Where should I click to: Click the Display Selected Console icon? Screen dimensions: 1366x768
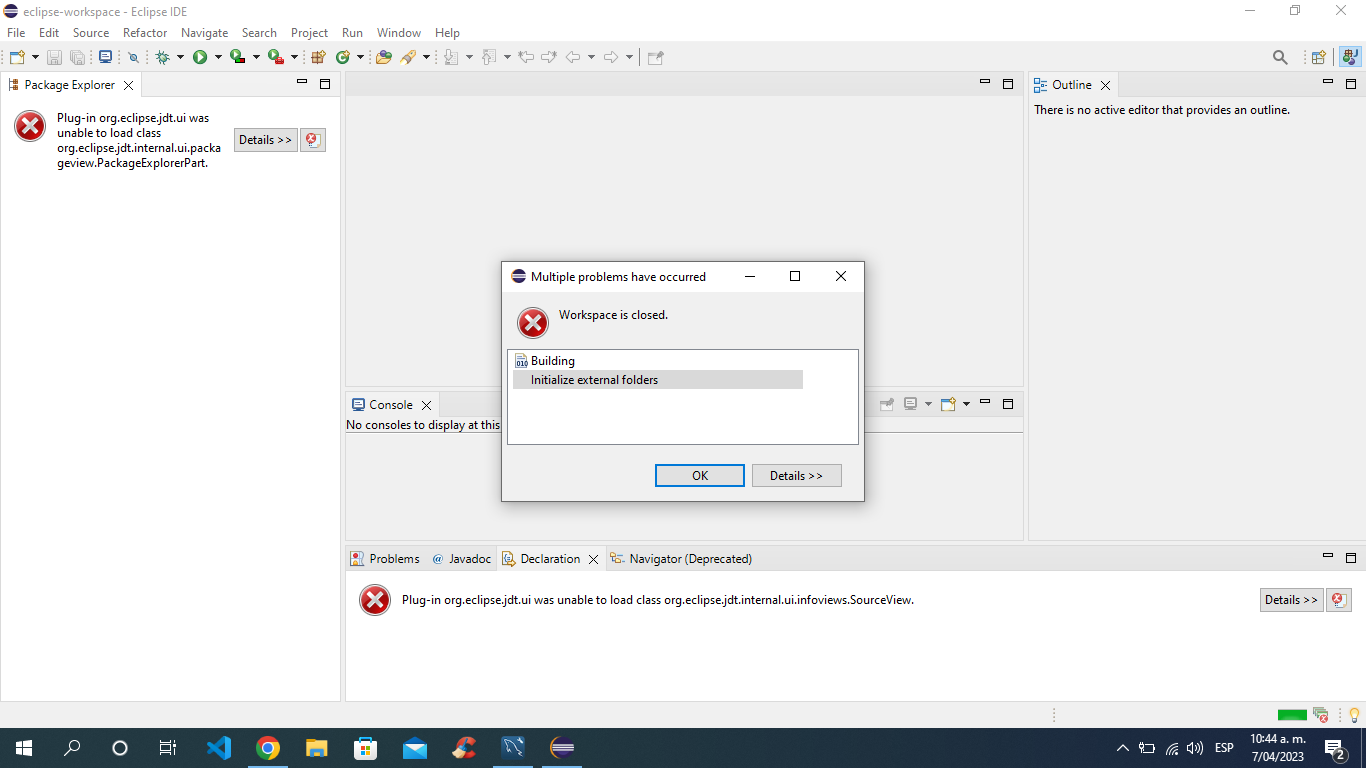(x=911, y=405)
